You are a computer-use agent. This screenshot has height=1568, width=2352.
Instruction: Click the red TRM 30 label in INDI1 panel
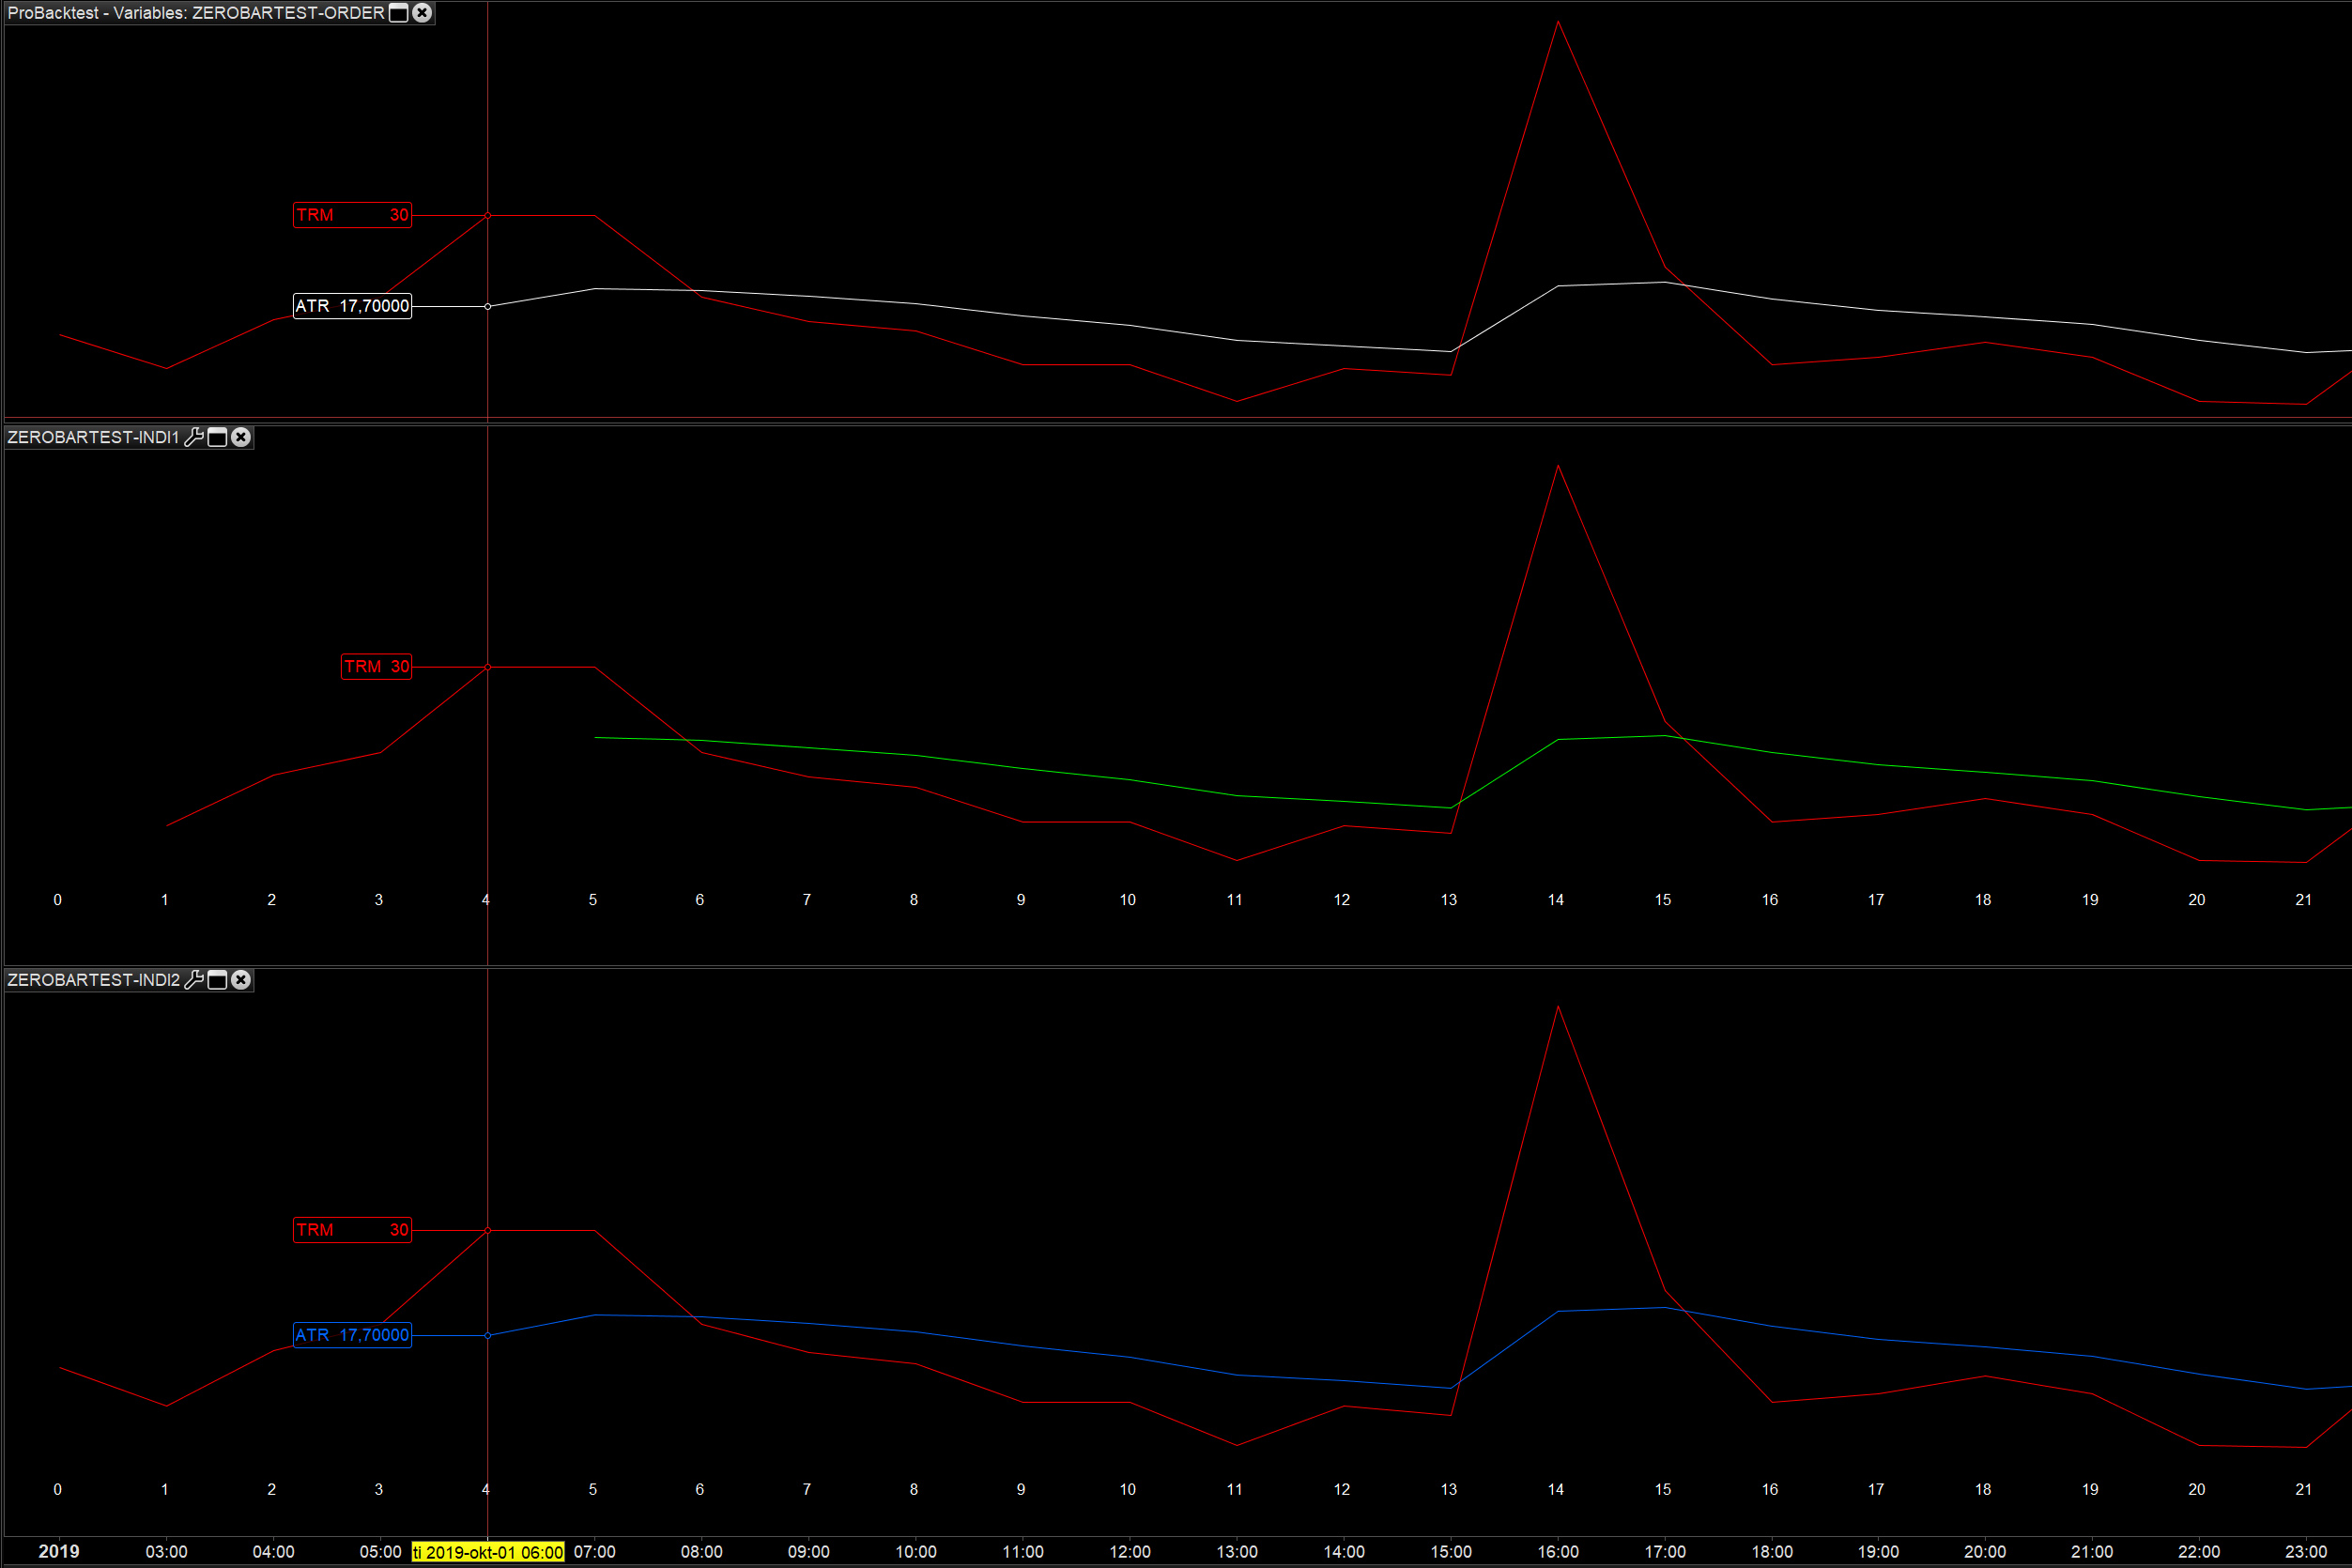click(x=376, y=667)
